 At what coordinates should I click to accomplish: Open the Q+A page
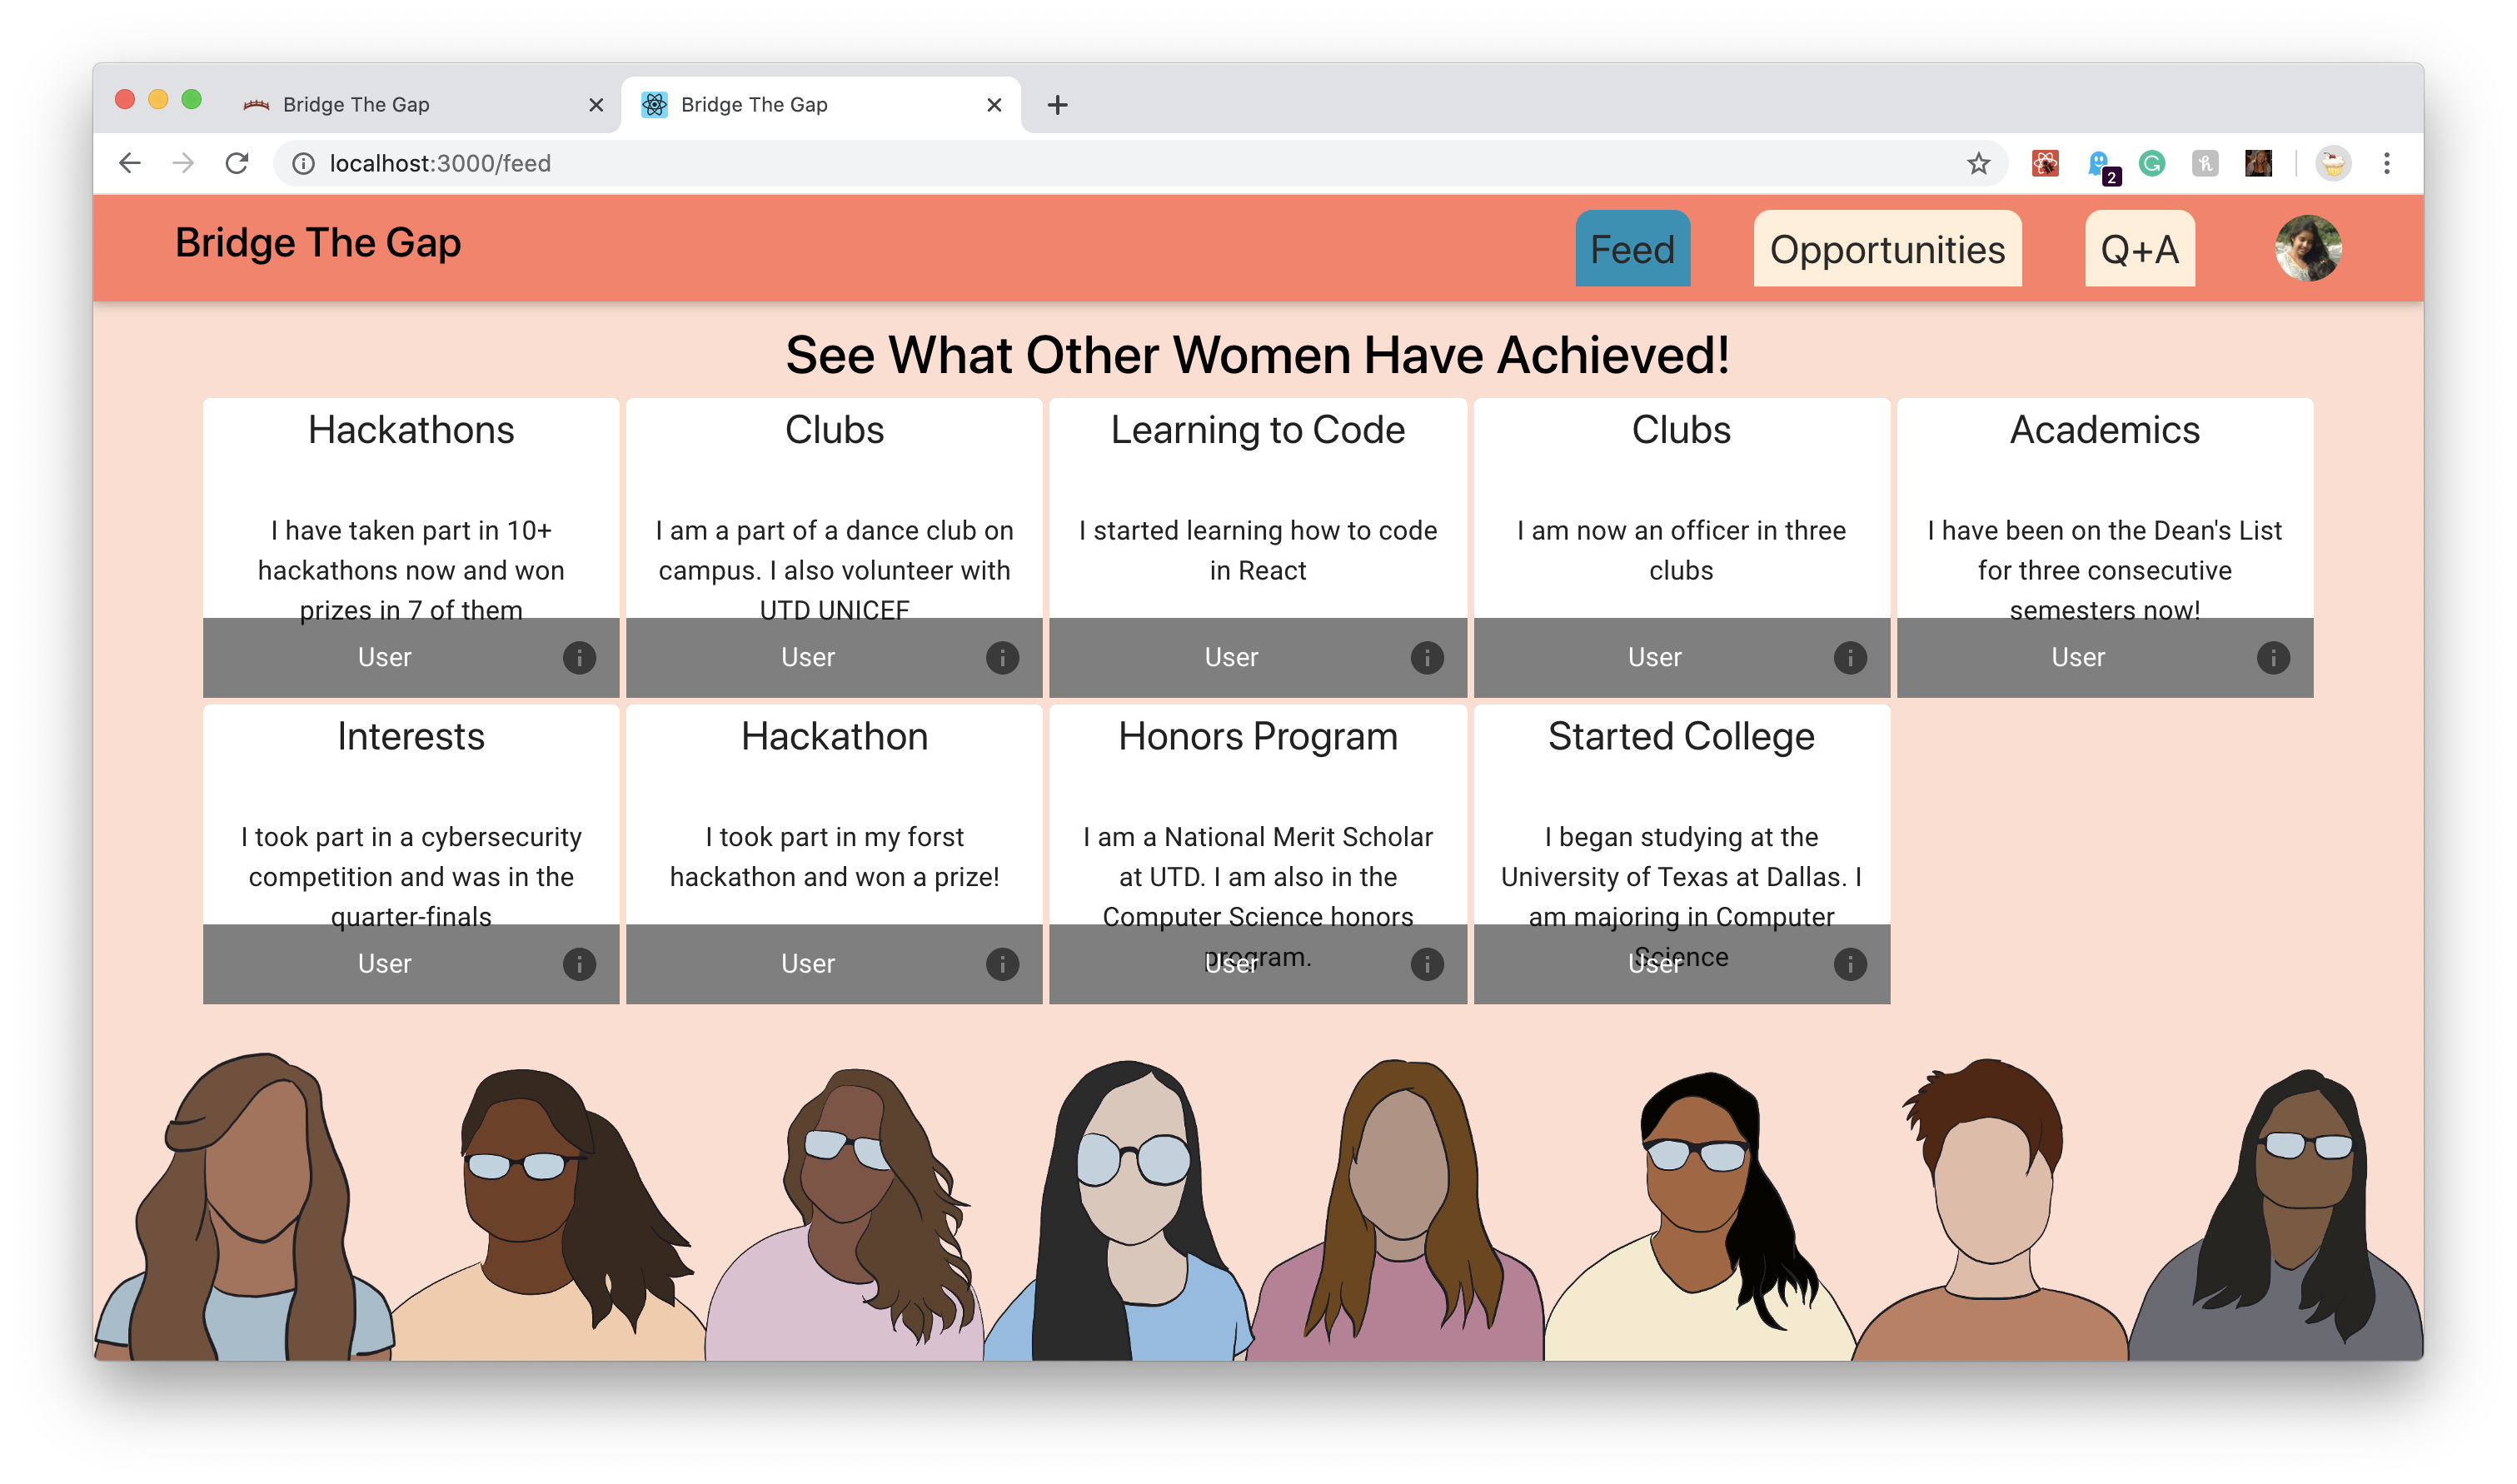[2138, 249]
